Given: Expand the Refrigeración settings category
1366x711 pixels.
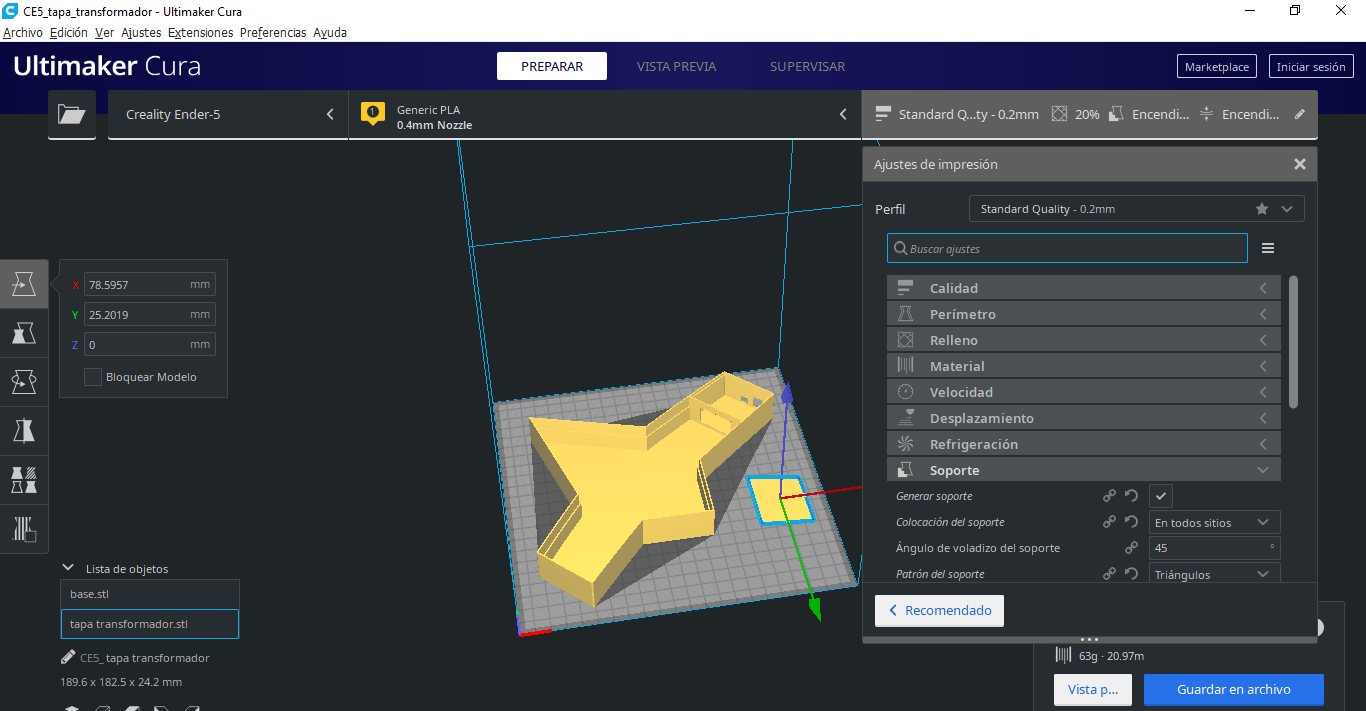Looking at the screenshot, I should pos(1084,444).
